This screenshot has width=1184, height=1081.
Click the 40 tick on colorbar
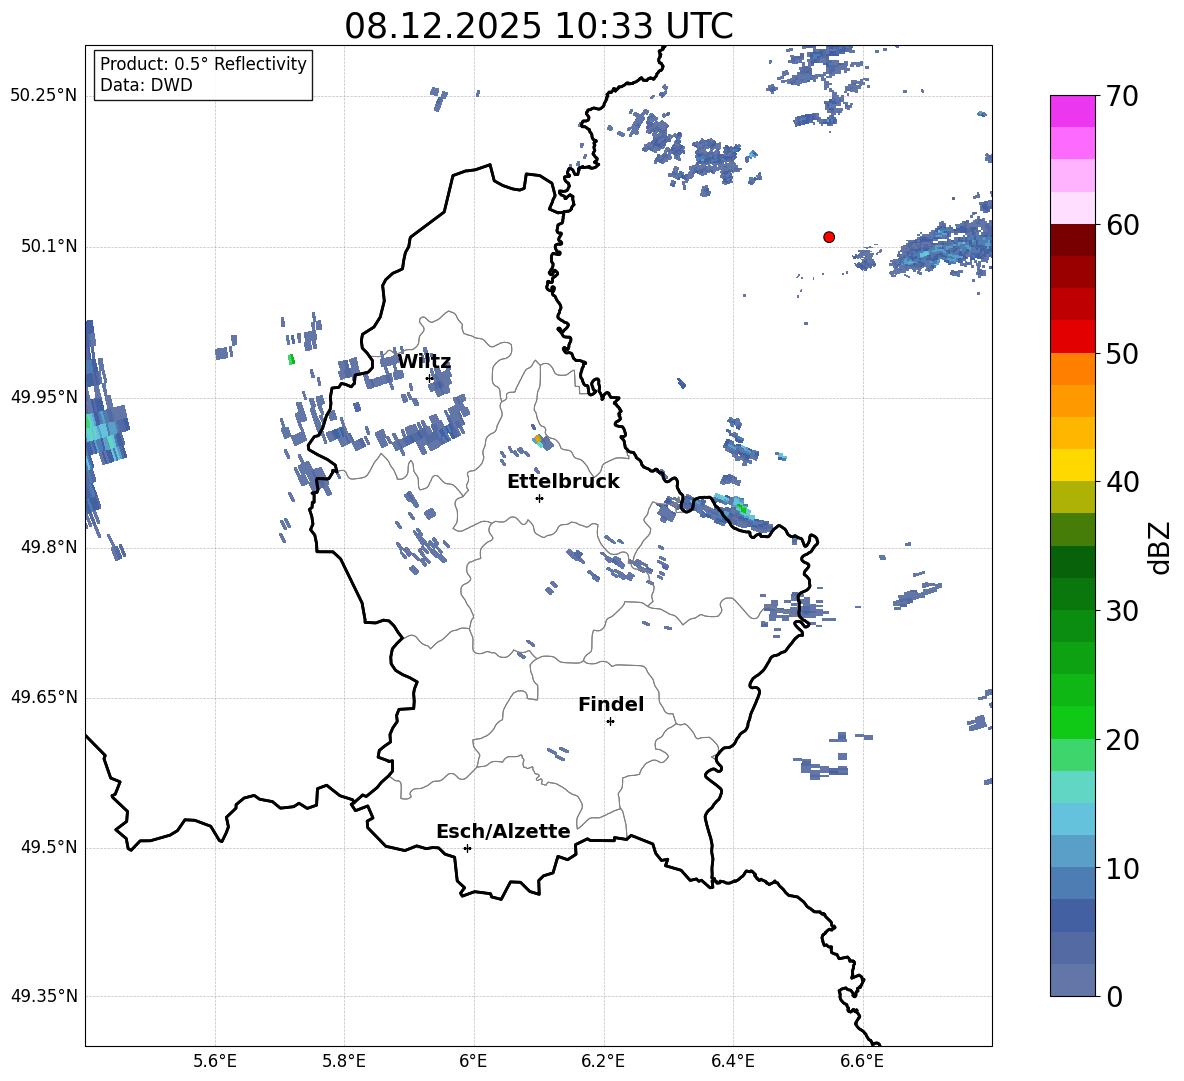pyautogui.click(x=1123, y=482)
